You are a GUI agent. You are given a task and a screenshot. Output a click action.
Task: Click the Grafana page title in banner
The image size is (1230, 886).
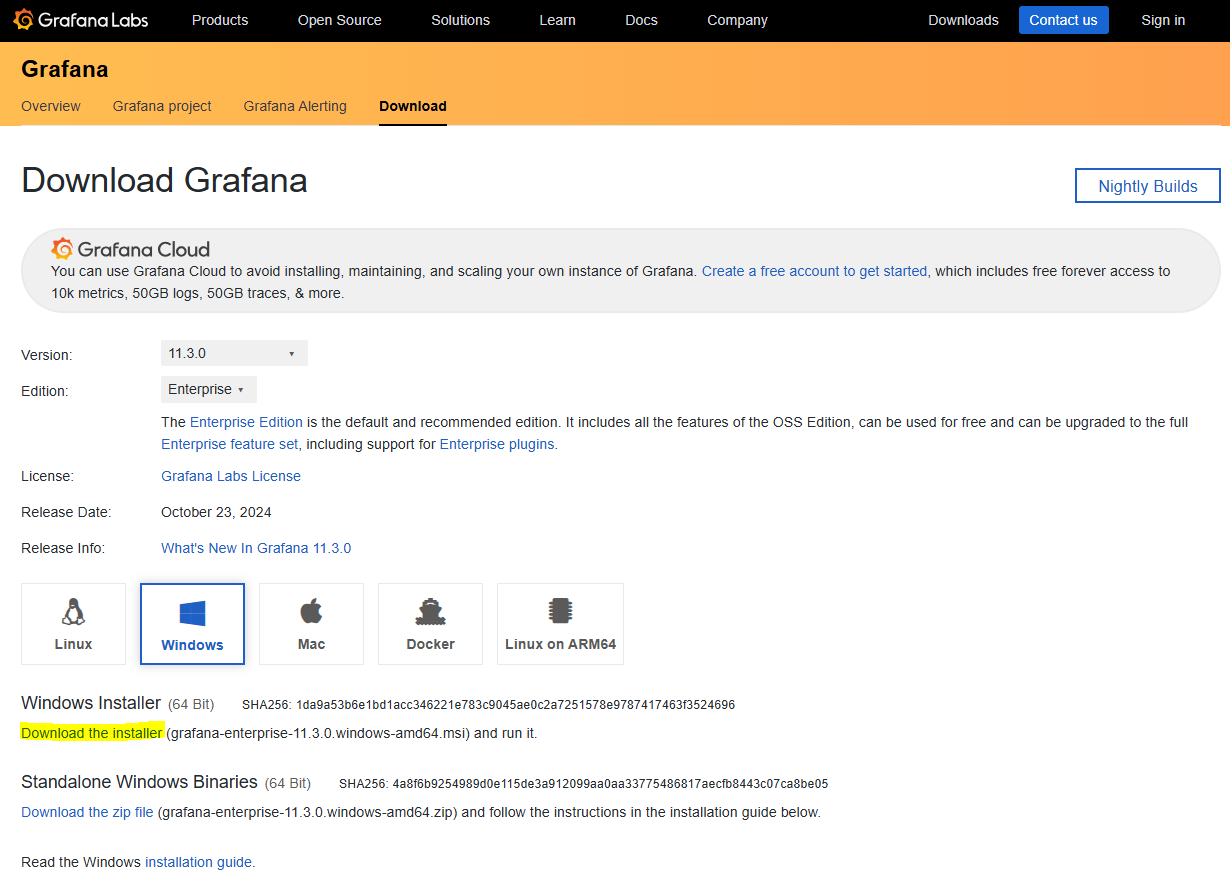point(65,69)
